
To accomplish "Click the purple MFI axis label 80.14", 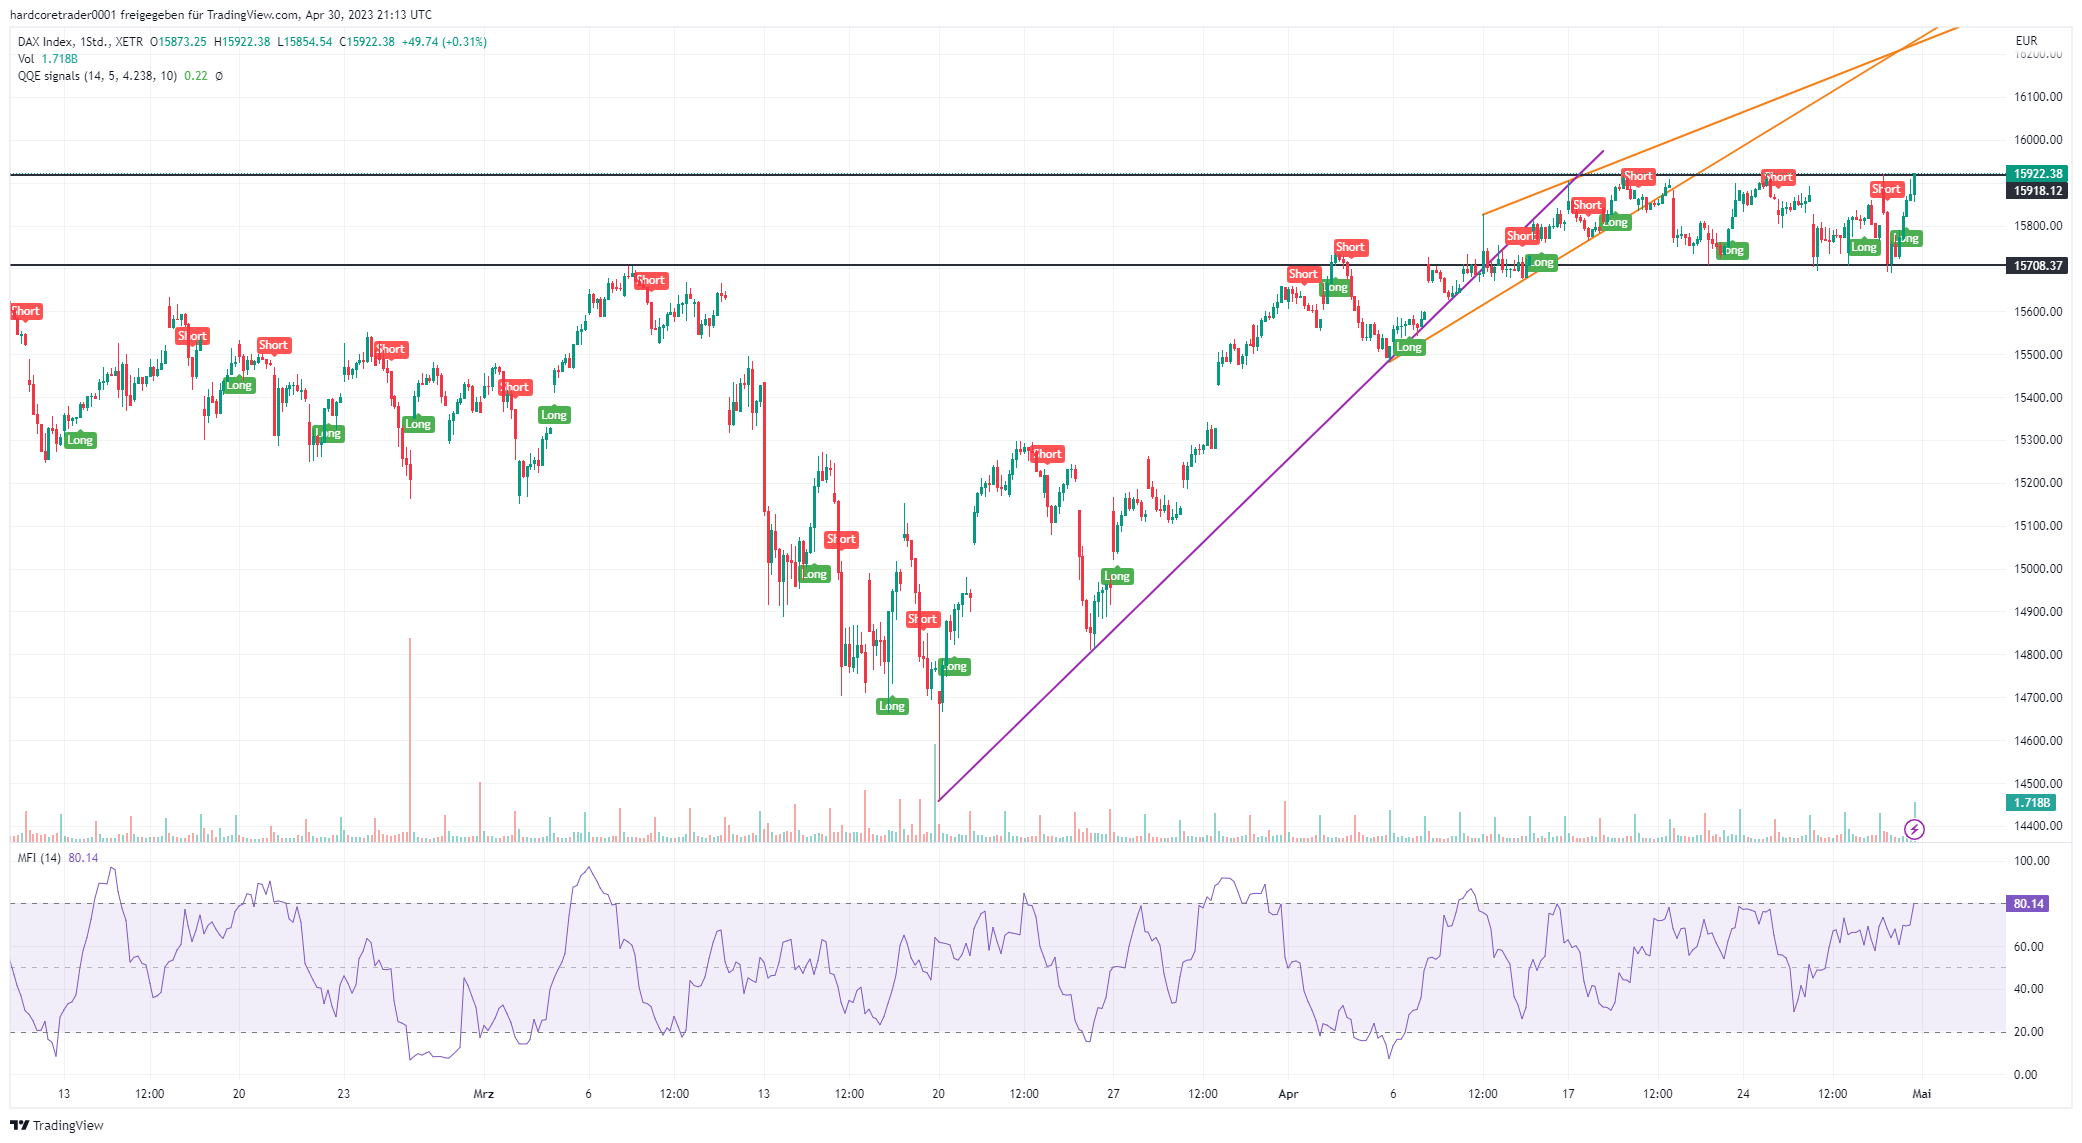I will [2028, 904].
